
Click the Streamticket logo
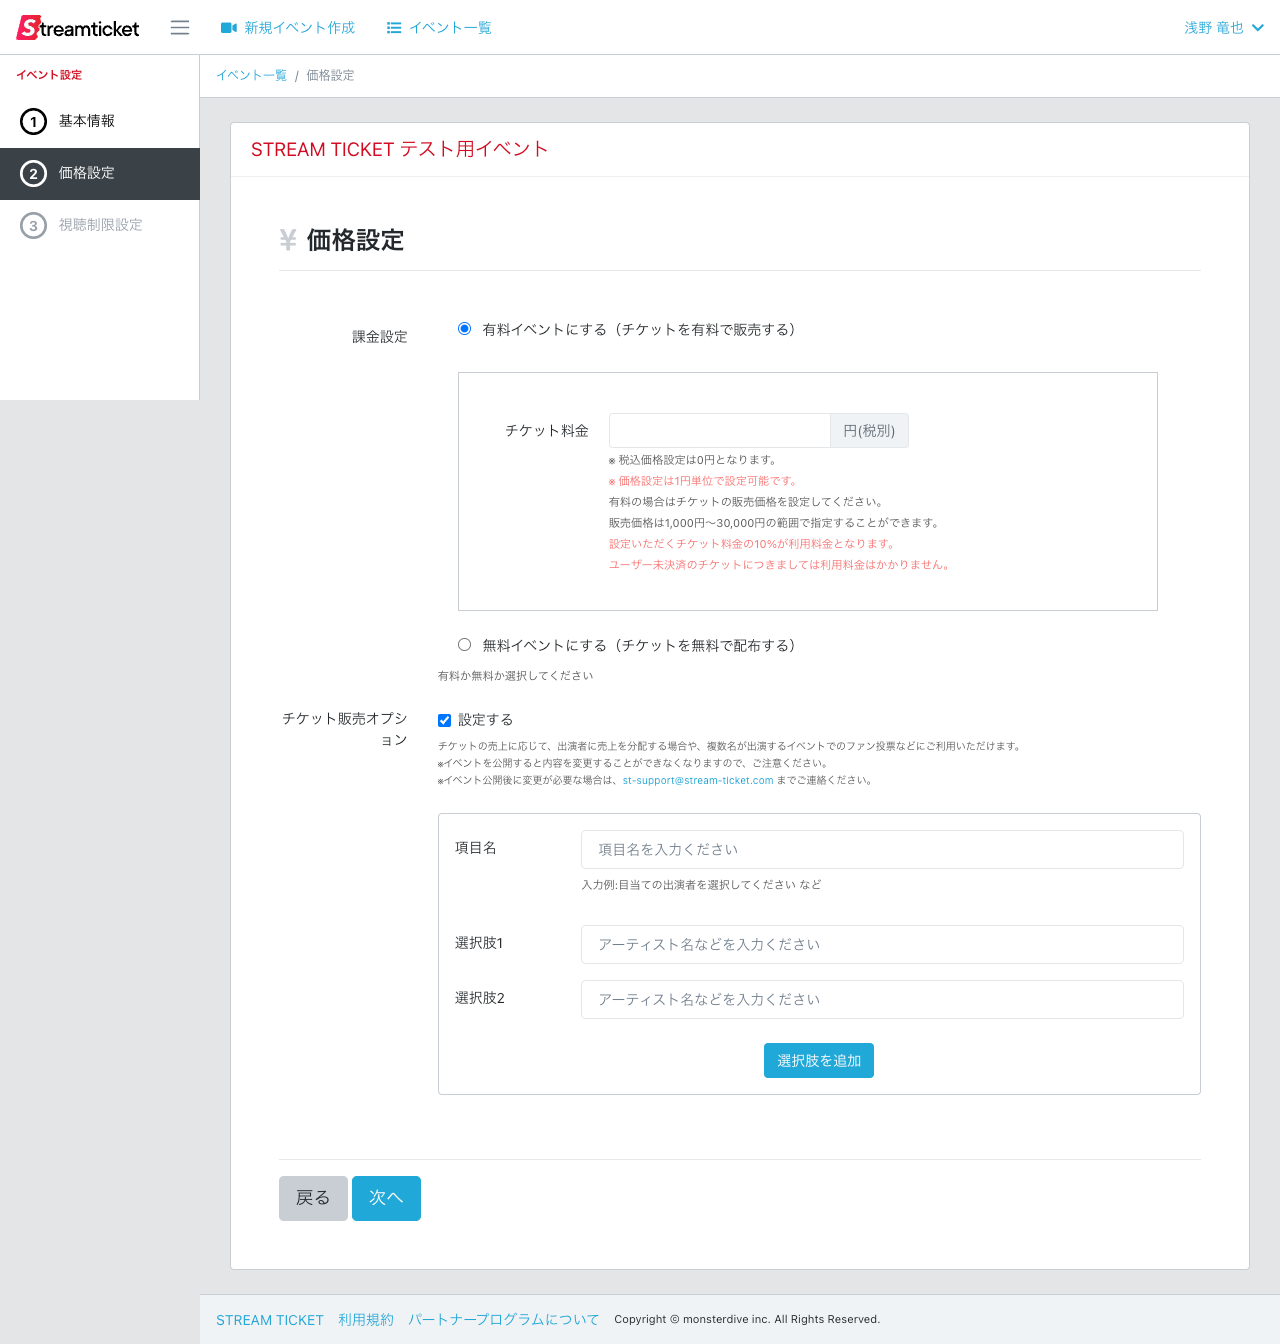pyautogui.click(x=78, y=28)
